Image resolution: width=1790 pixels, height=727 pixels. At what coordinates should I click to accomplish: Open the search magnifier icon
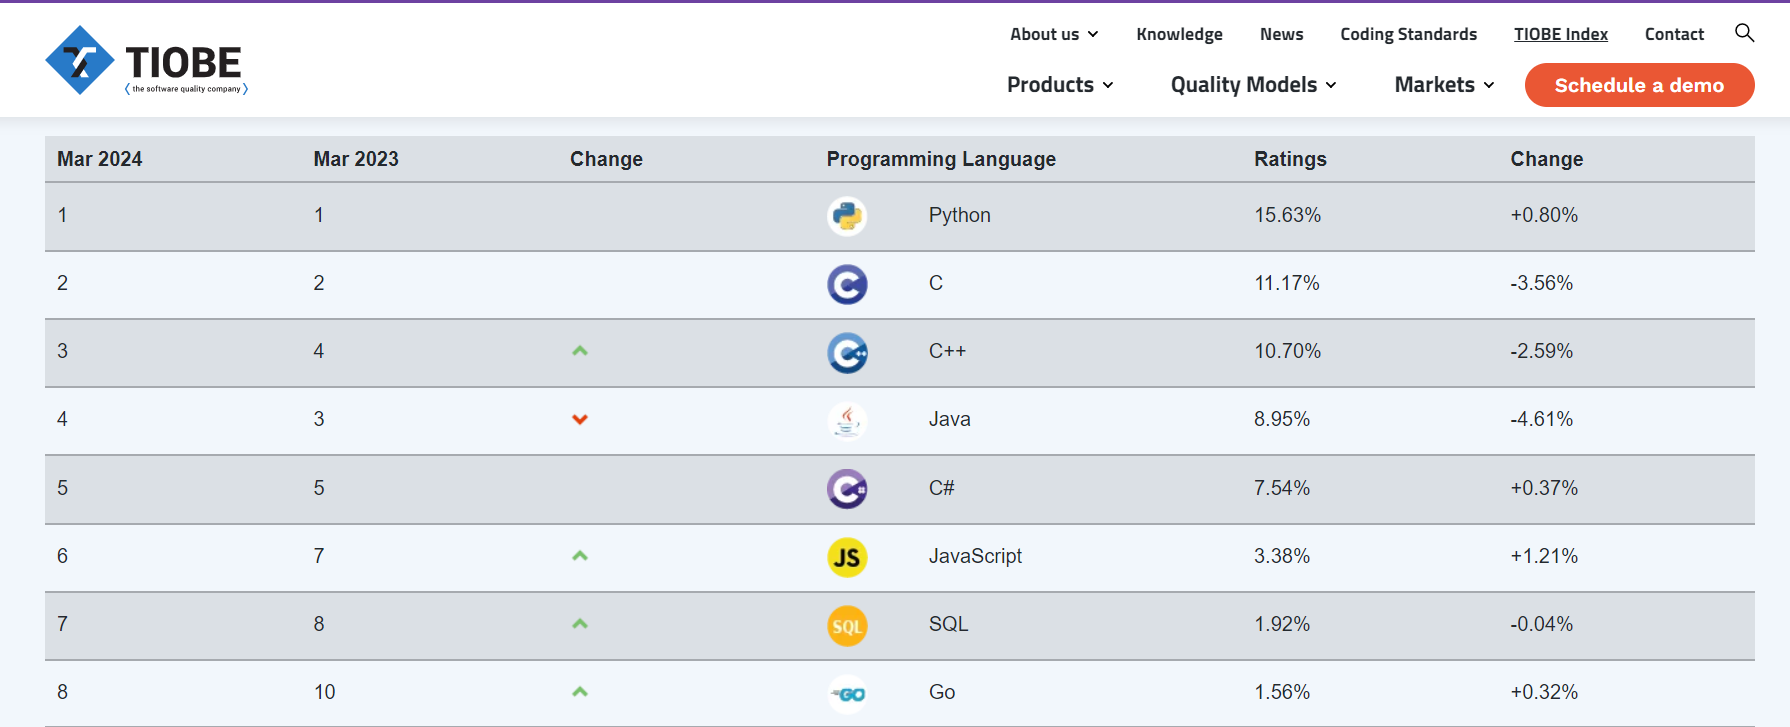click(1744, 33)
